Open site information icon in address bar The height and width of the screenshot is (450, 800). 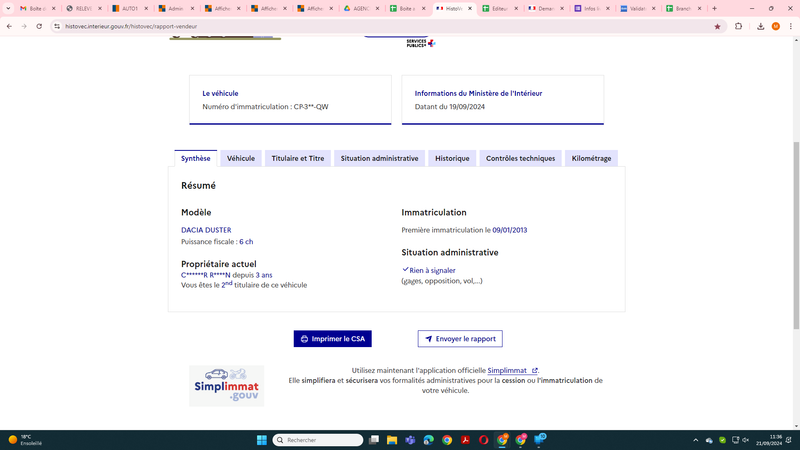coord(57,27)
